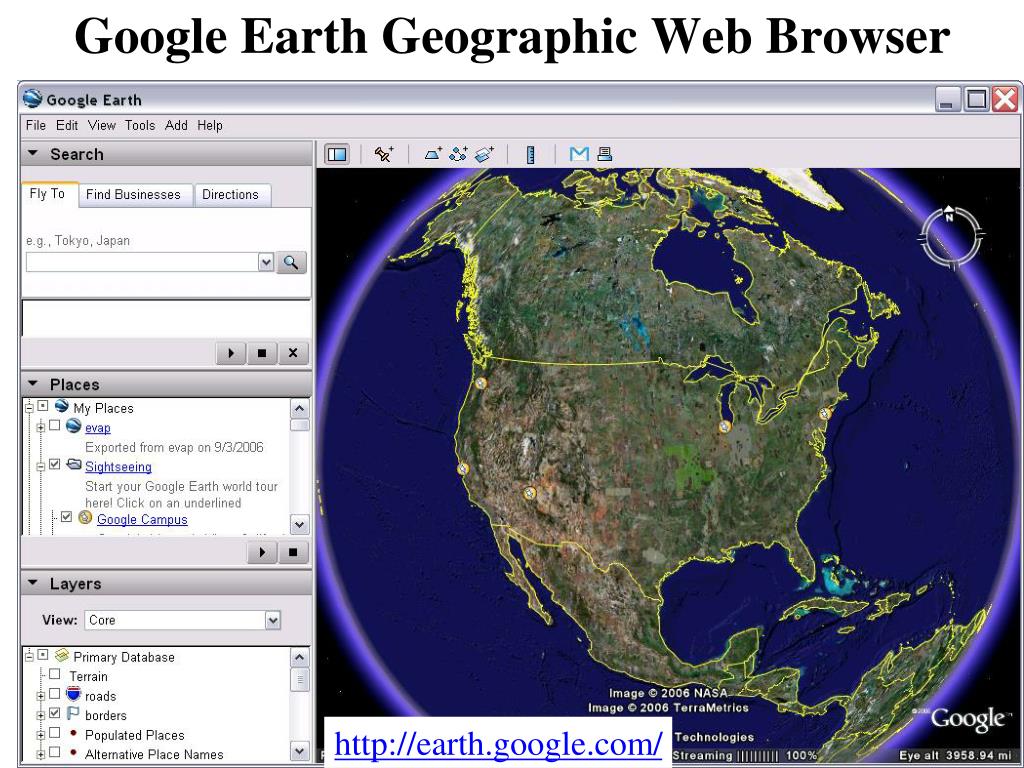Expand the evap tree node

40,427
